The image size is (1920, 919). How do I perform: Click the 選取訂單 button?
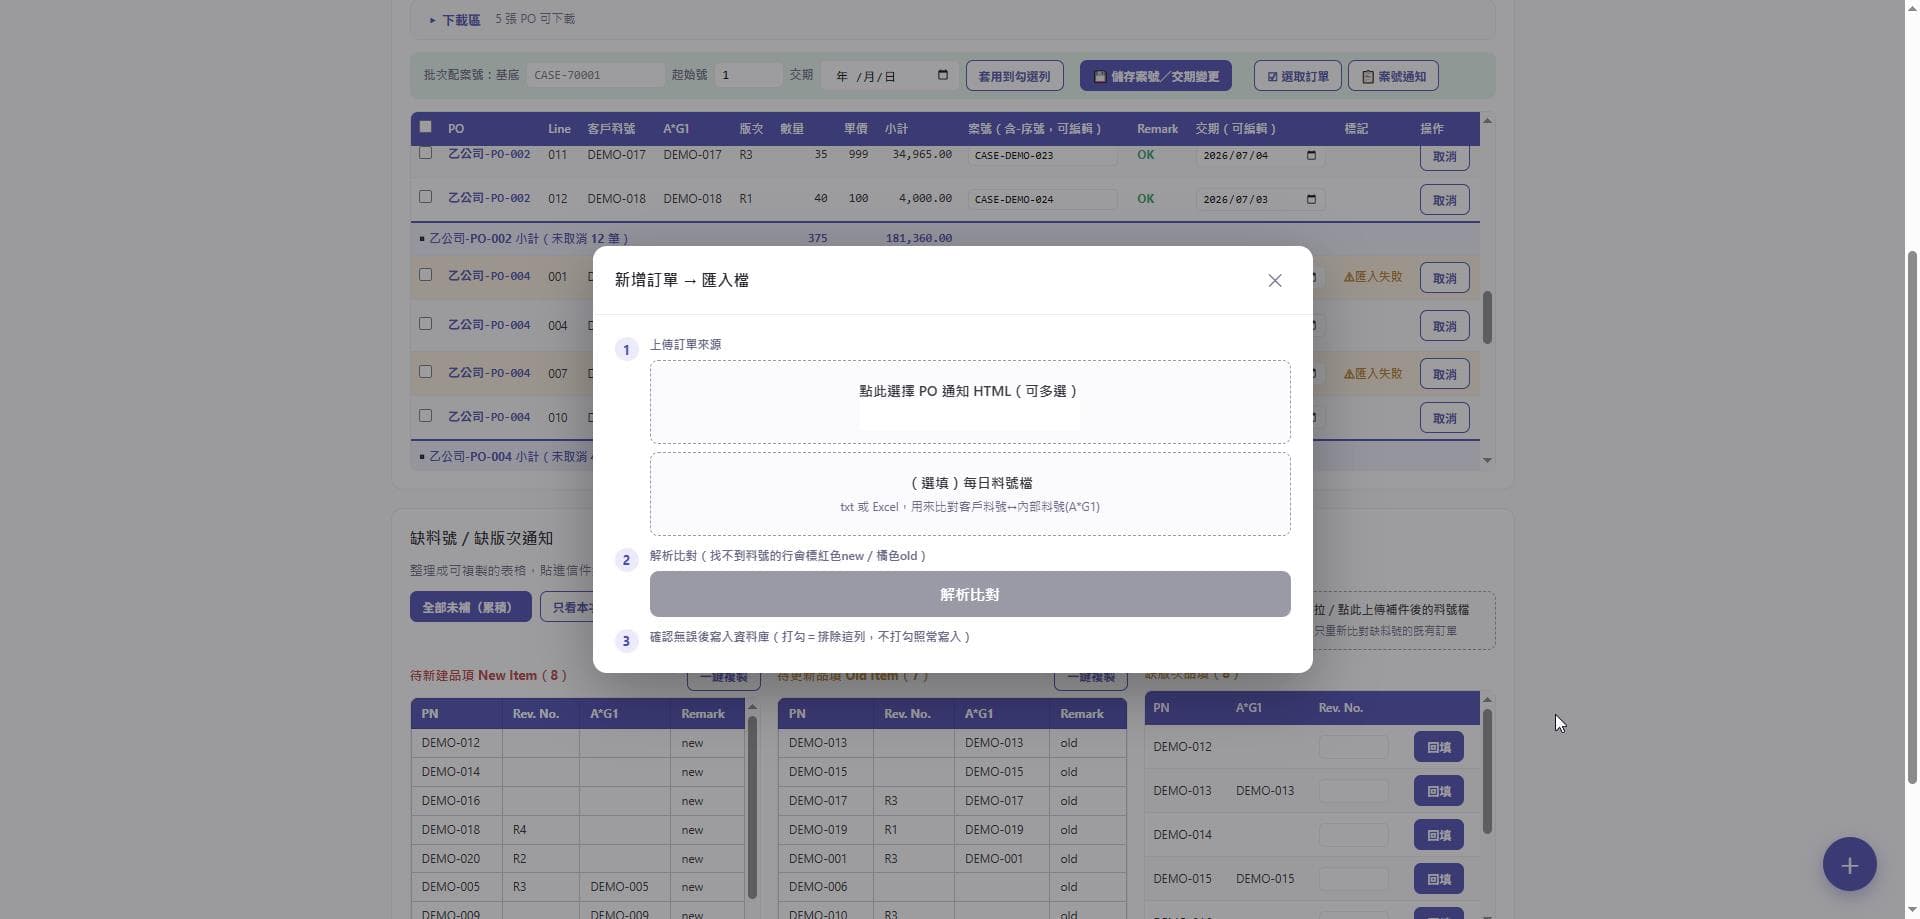1297,76
